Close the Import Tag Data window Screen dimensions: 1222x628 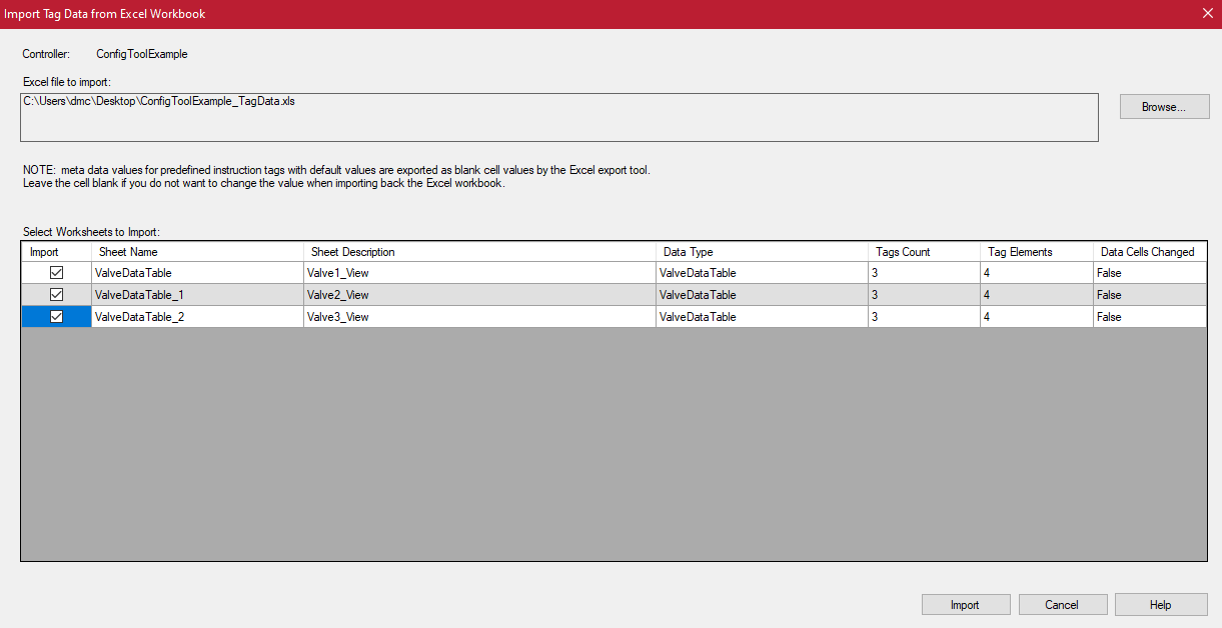pos(1207,14)
